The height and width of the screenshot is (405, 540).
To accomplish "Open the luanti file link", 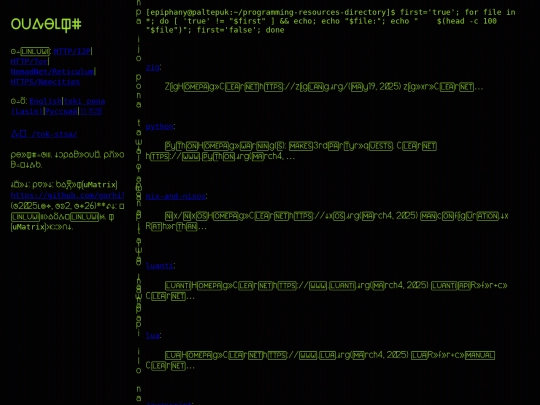I will tap(159, 266).
